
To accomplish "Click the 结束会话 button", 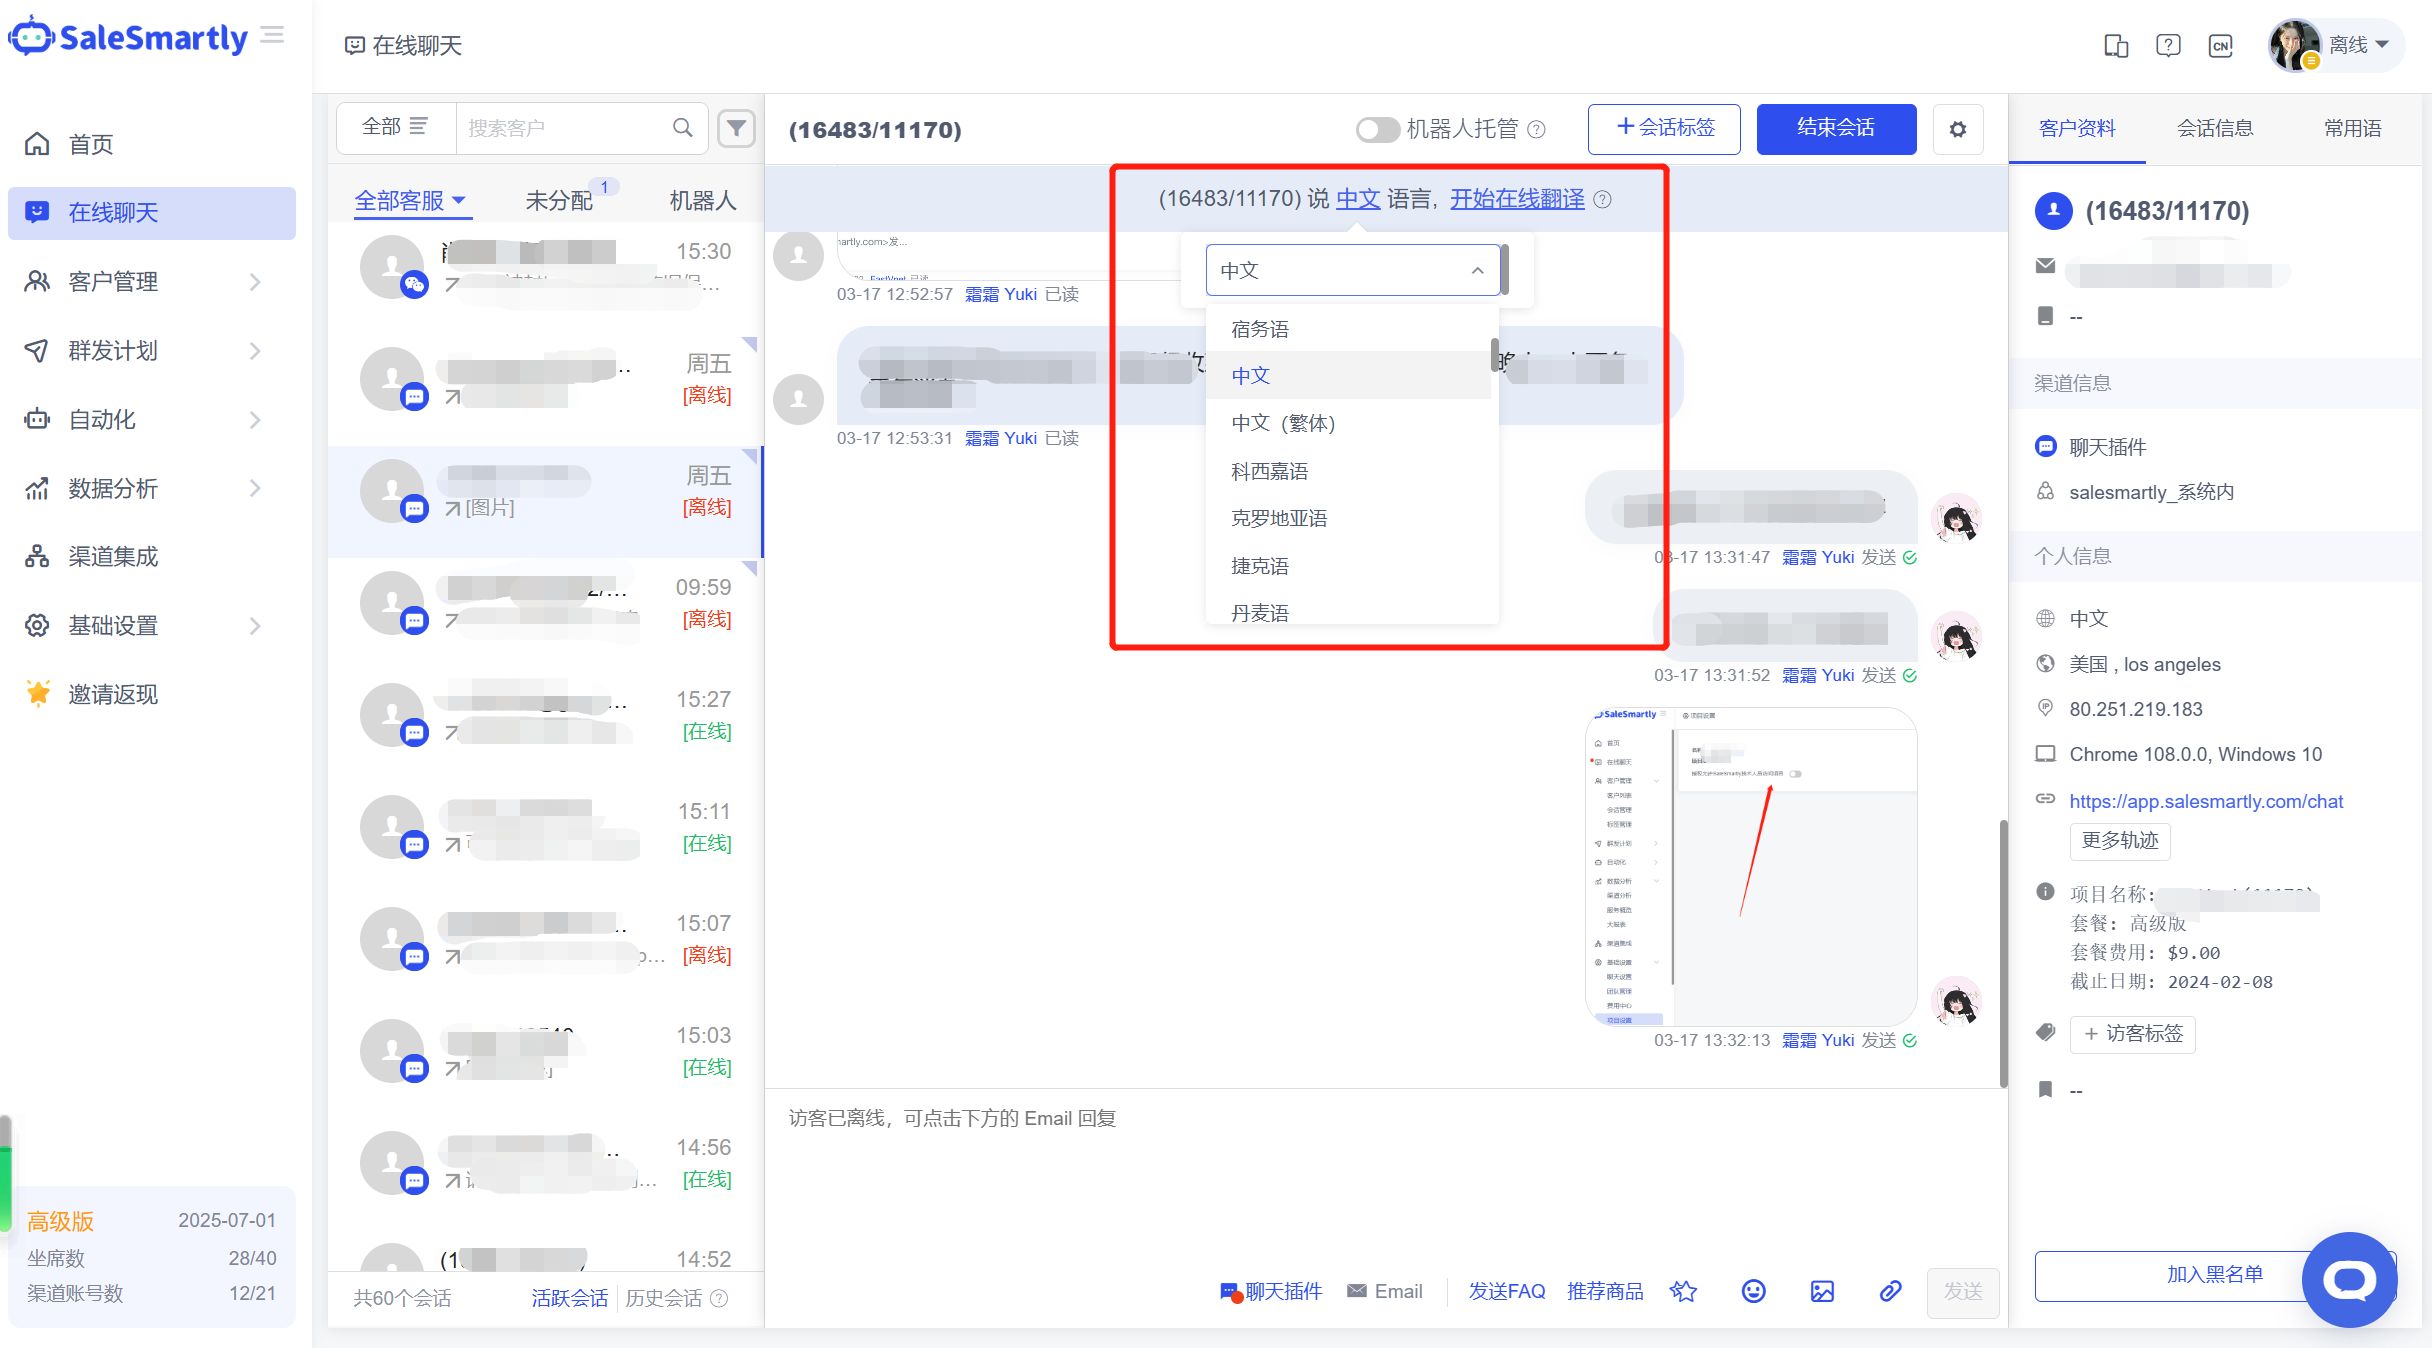I will click(x=1836, y=128).
